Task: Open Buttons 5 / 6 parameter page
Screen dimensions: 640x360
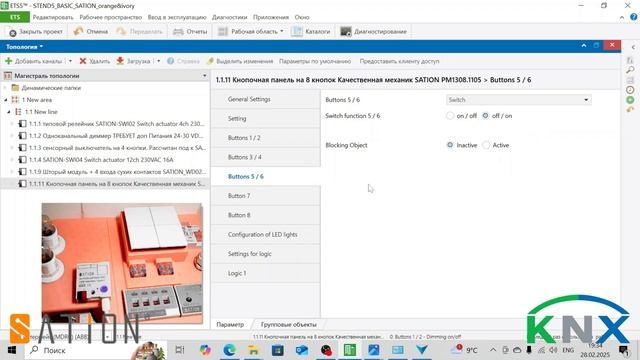Action: (266, 176)
